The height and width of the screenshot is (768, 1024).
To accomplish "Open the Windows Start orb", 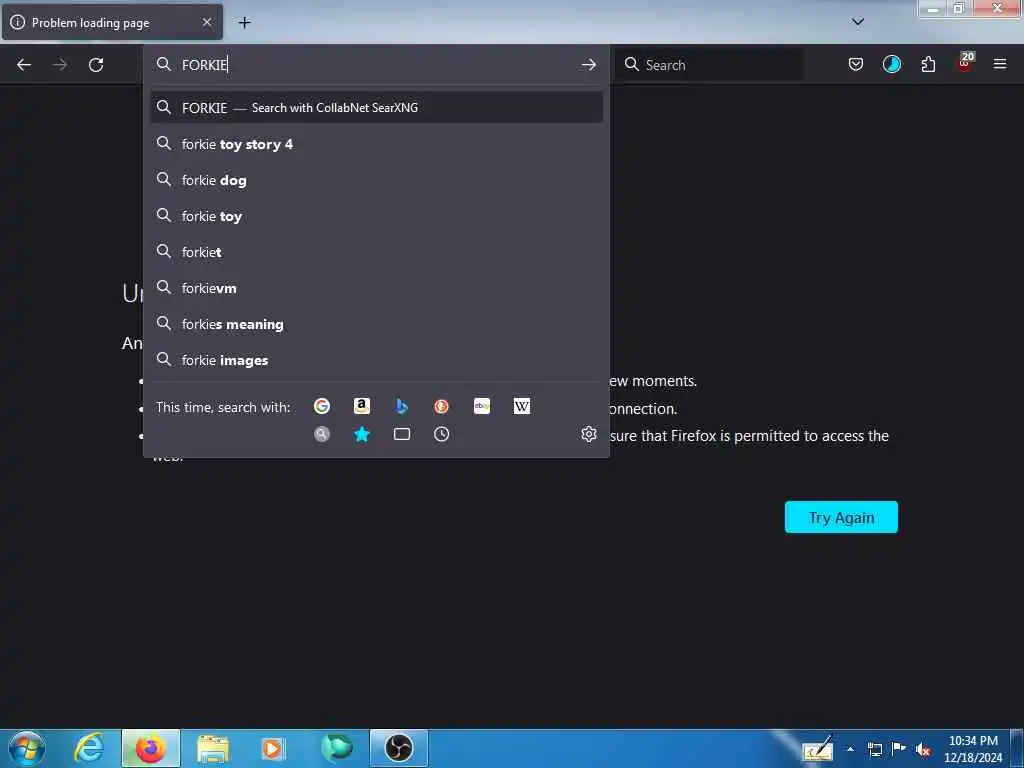I will [27, 748].
